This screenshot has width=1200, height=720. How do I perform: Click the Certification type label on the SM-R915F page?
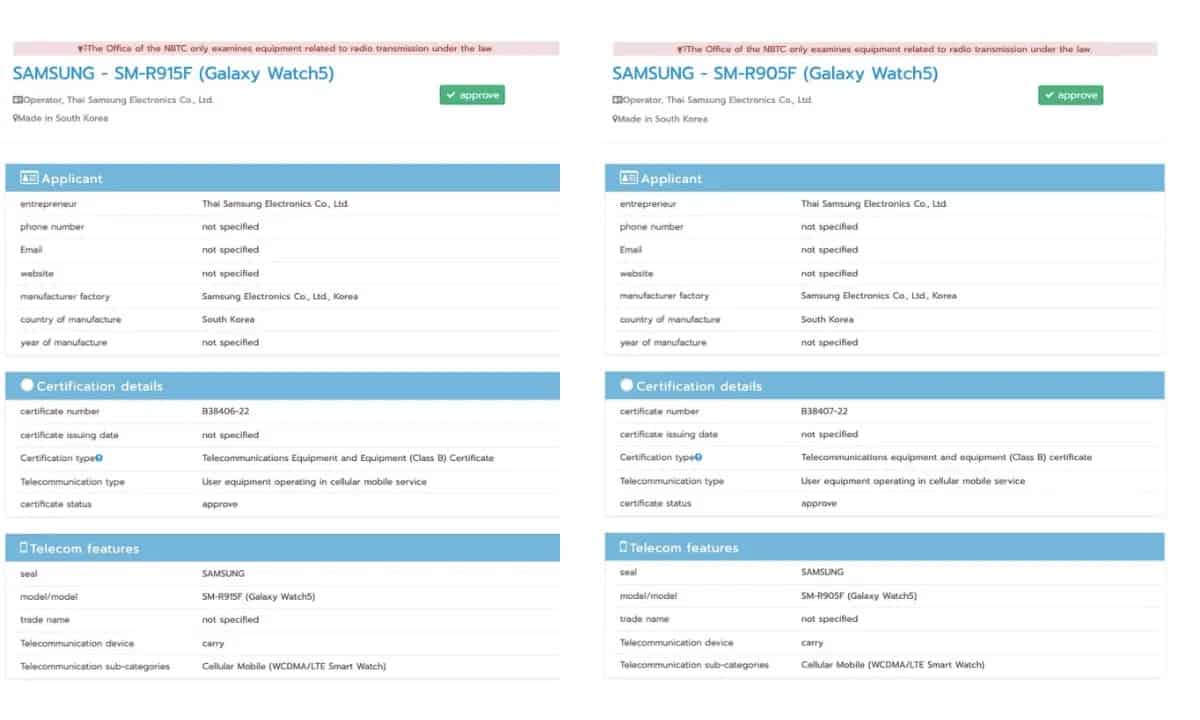click(x=57, y=458)
